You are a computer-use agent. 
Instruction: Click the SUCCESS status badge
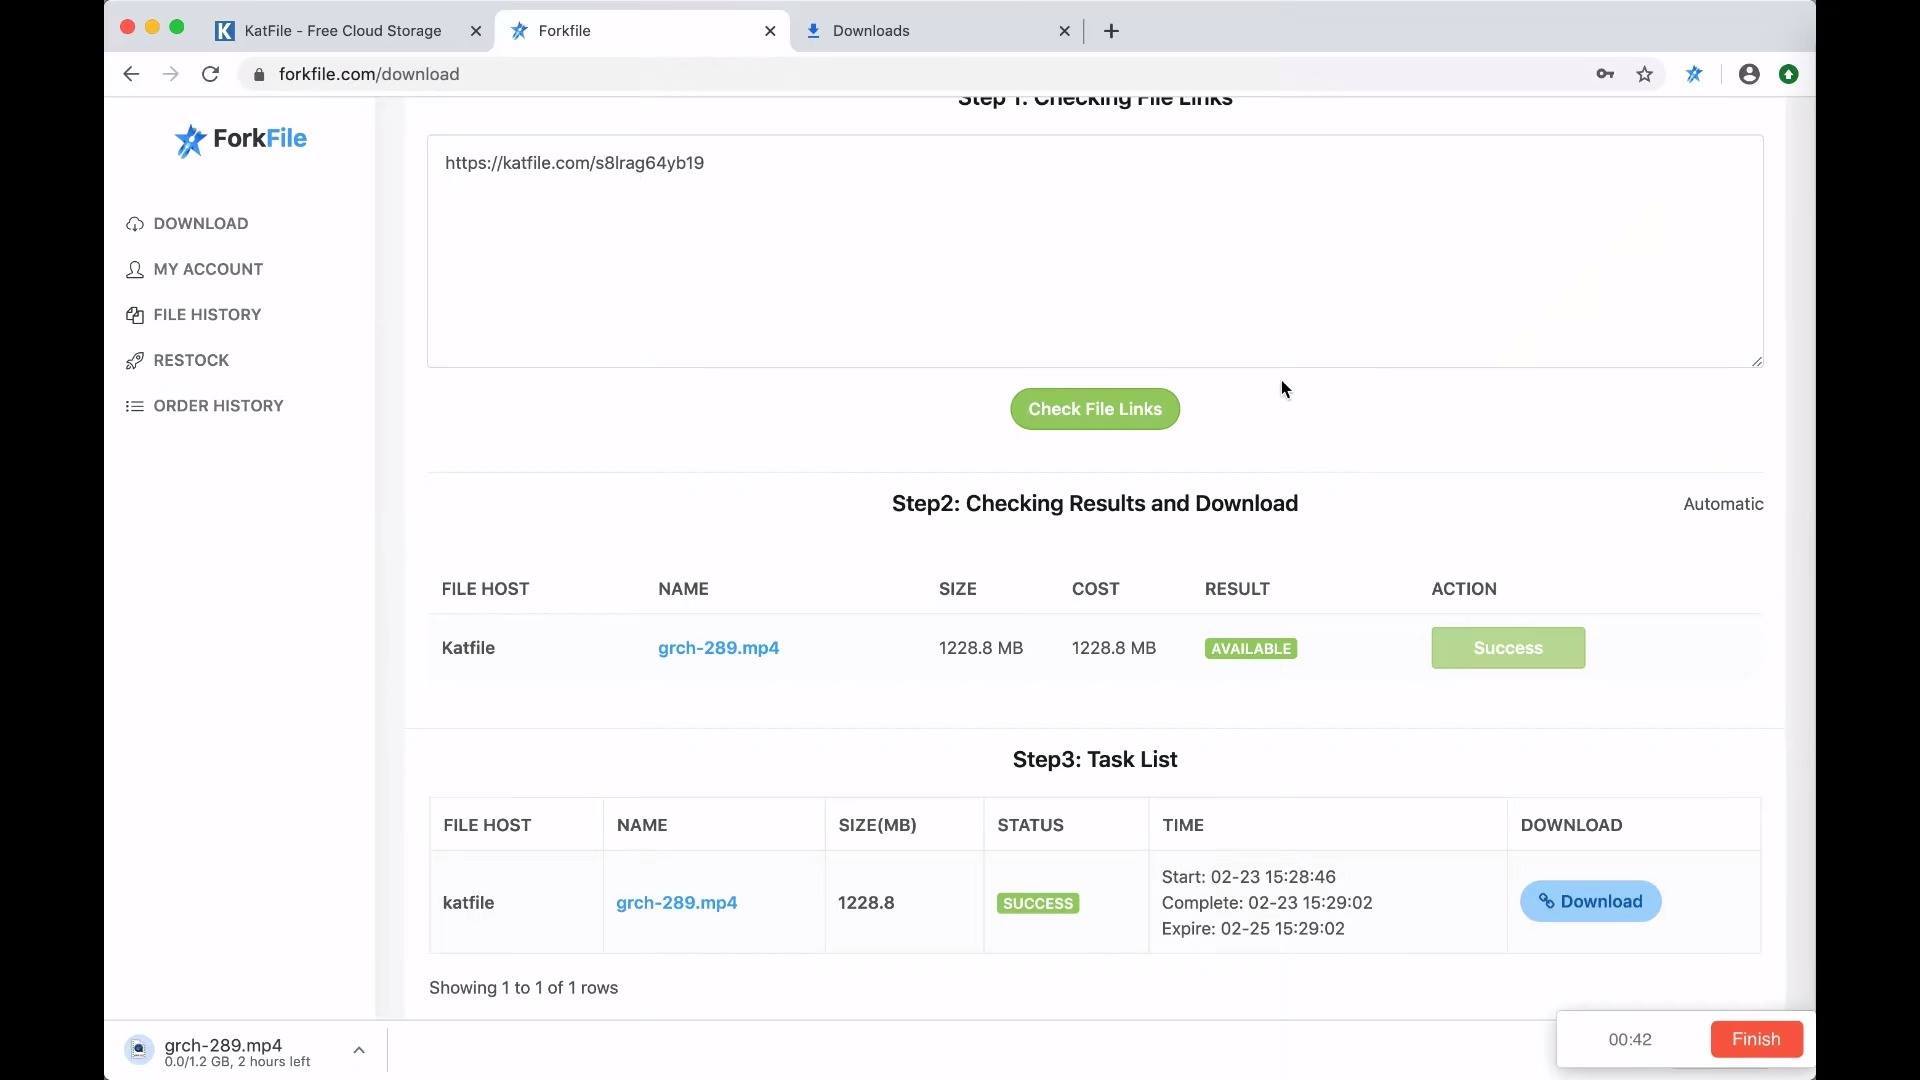pos(1038,904)
